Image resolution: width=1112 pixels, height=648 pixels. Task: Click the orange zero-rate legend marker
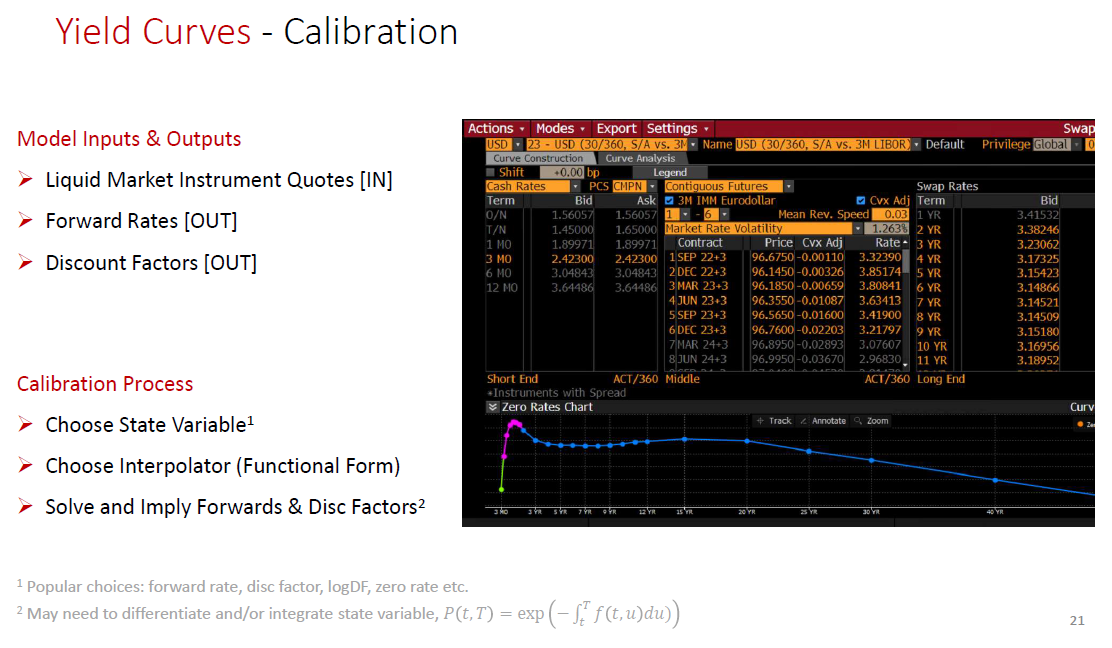[1080, 424]
